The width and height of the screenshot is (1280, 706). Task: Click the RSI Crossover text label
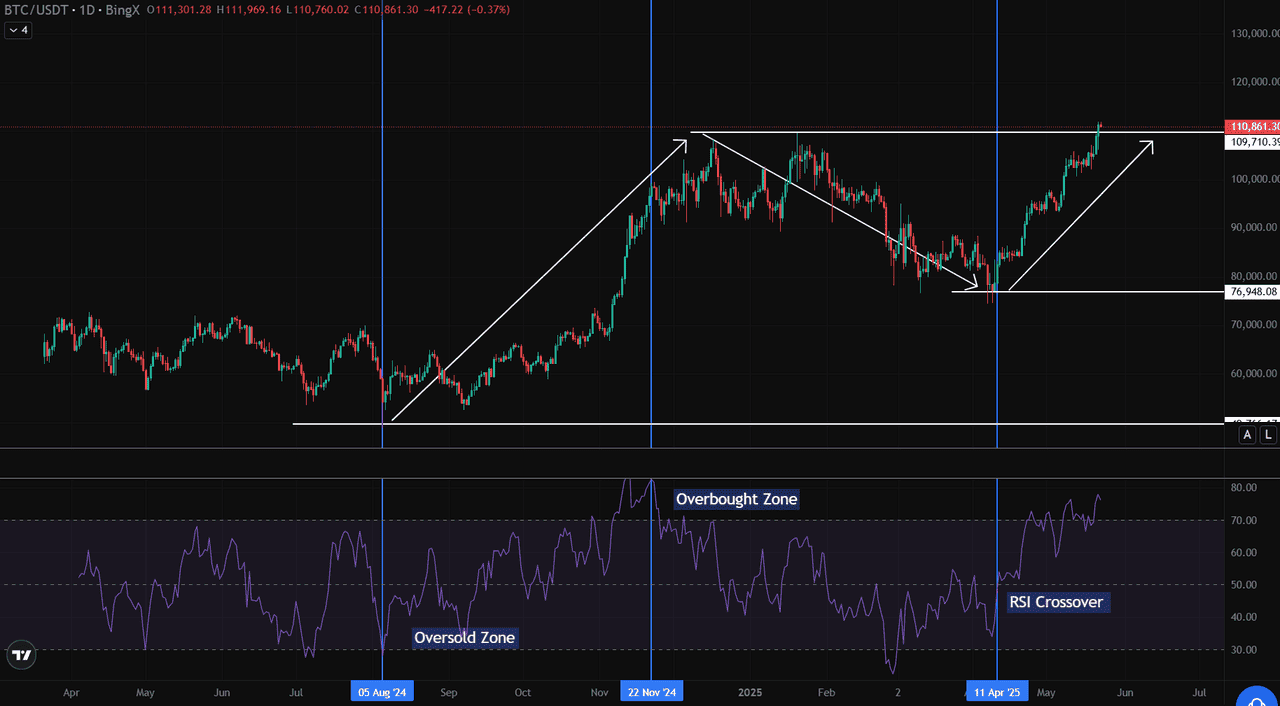(x=1059, y=602)
